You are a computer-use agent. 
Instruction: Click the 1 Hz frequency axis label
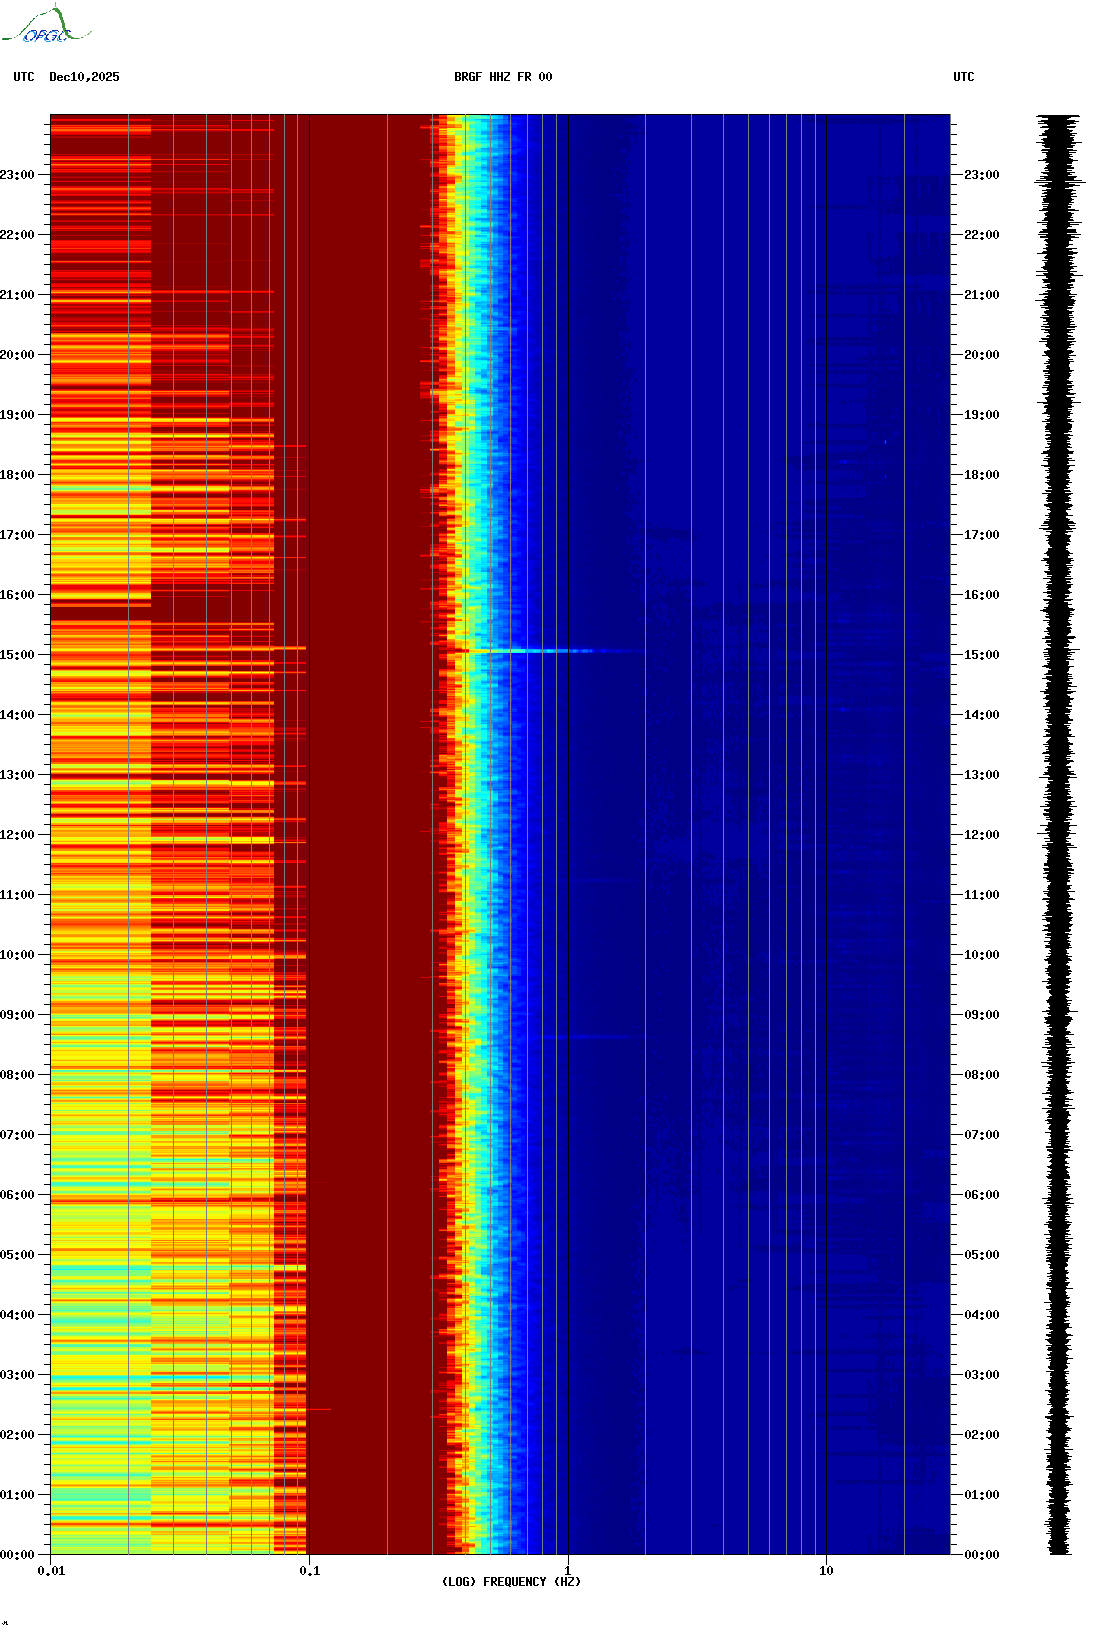point(568,1571)
